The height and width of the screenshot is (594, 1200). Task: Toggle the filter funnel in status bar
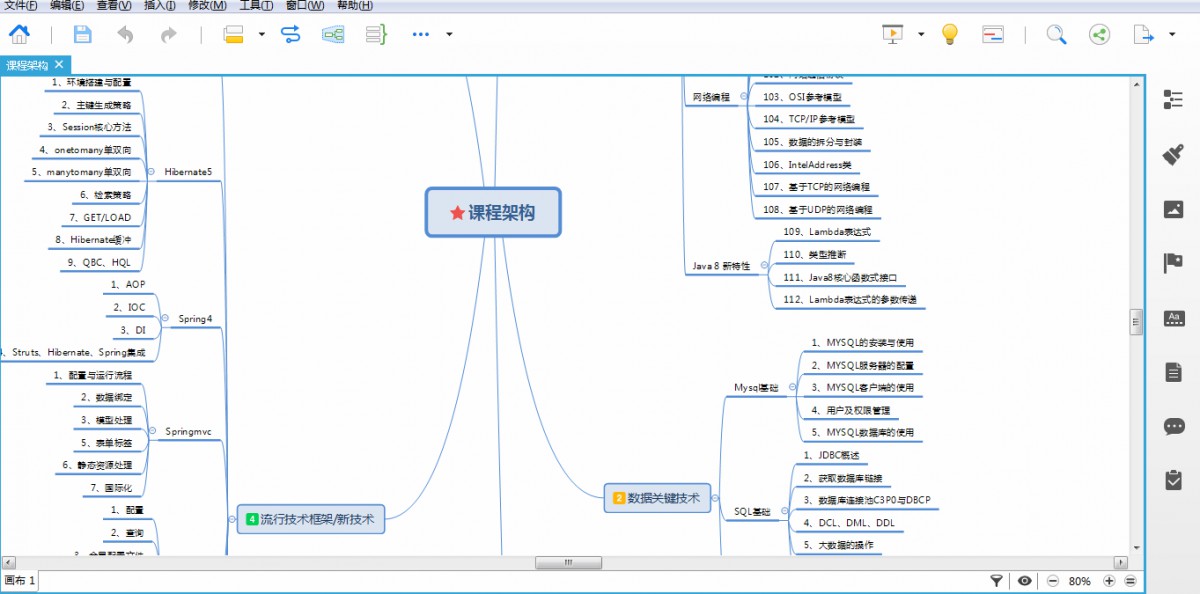[996, 580]
